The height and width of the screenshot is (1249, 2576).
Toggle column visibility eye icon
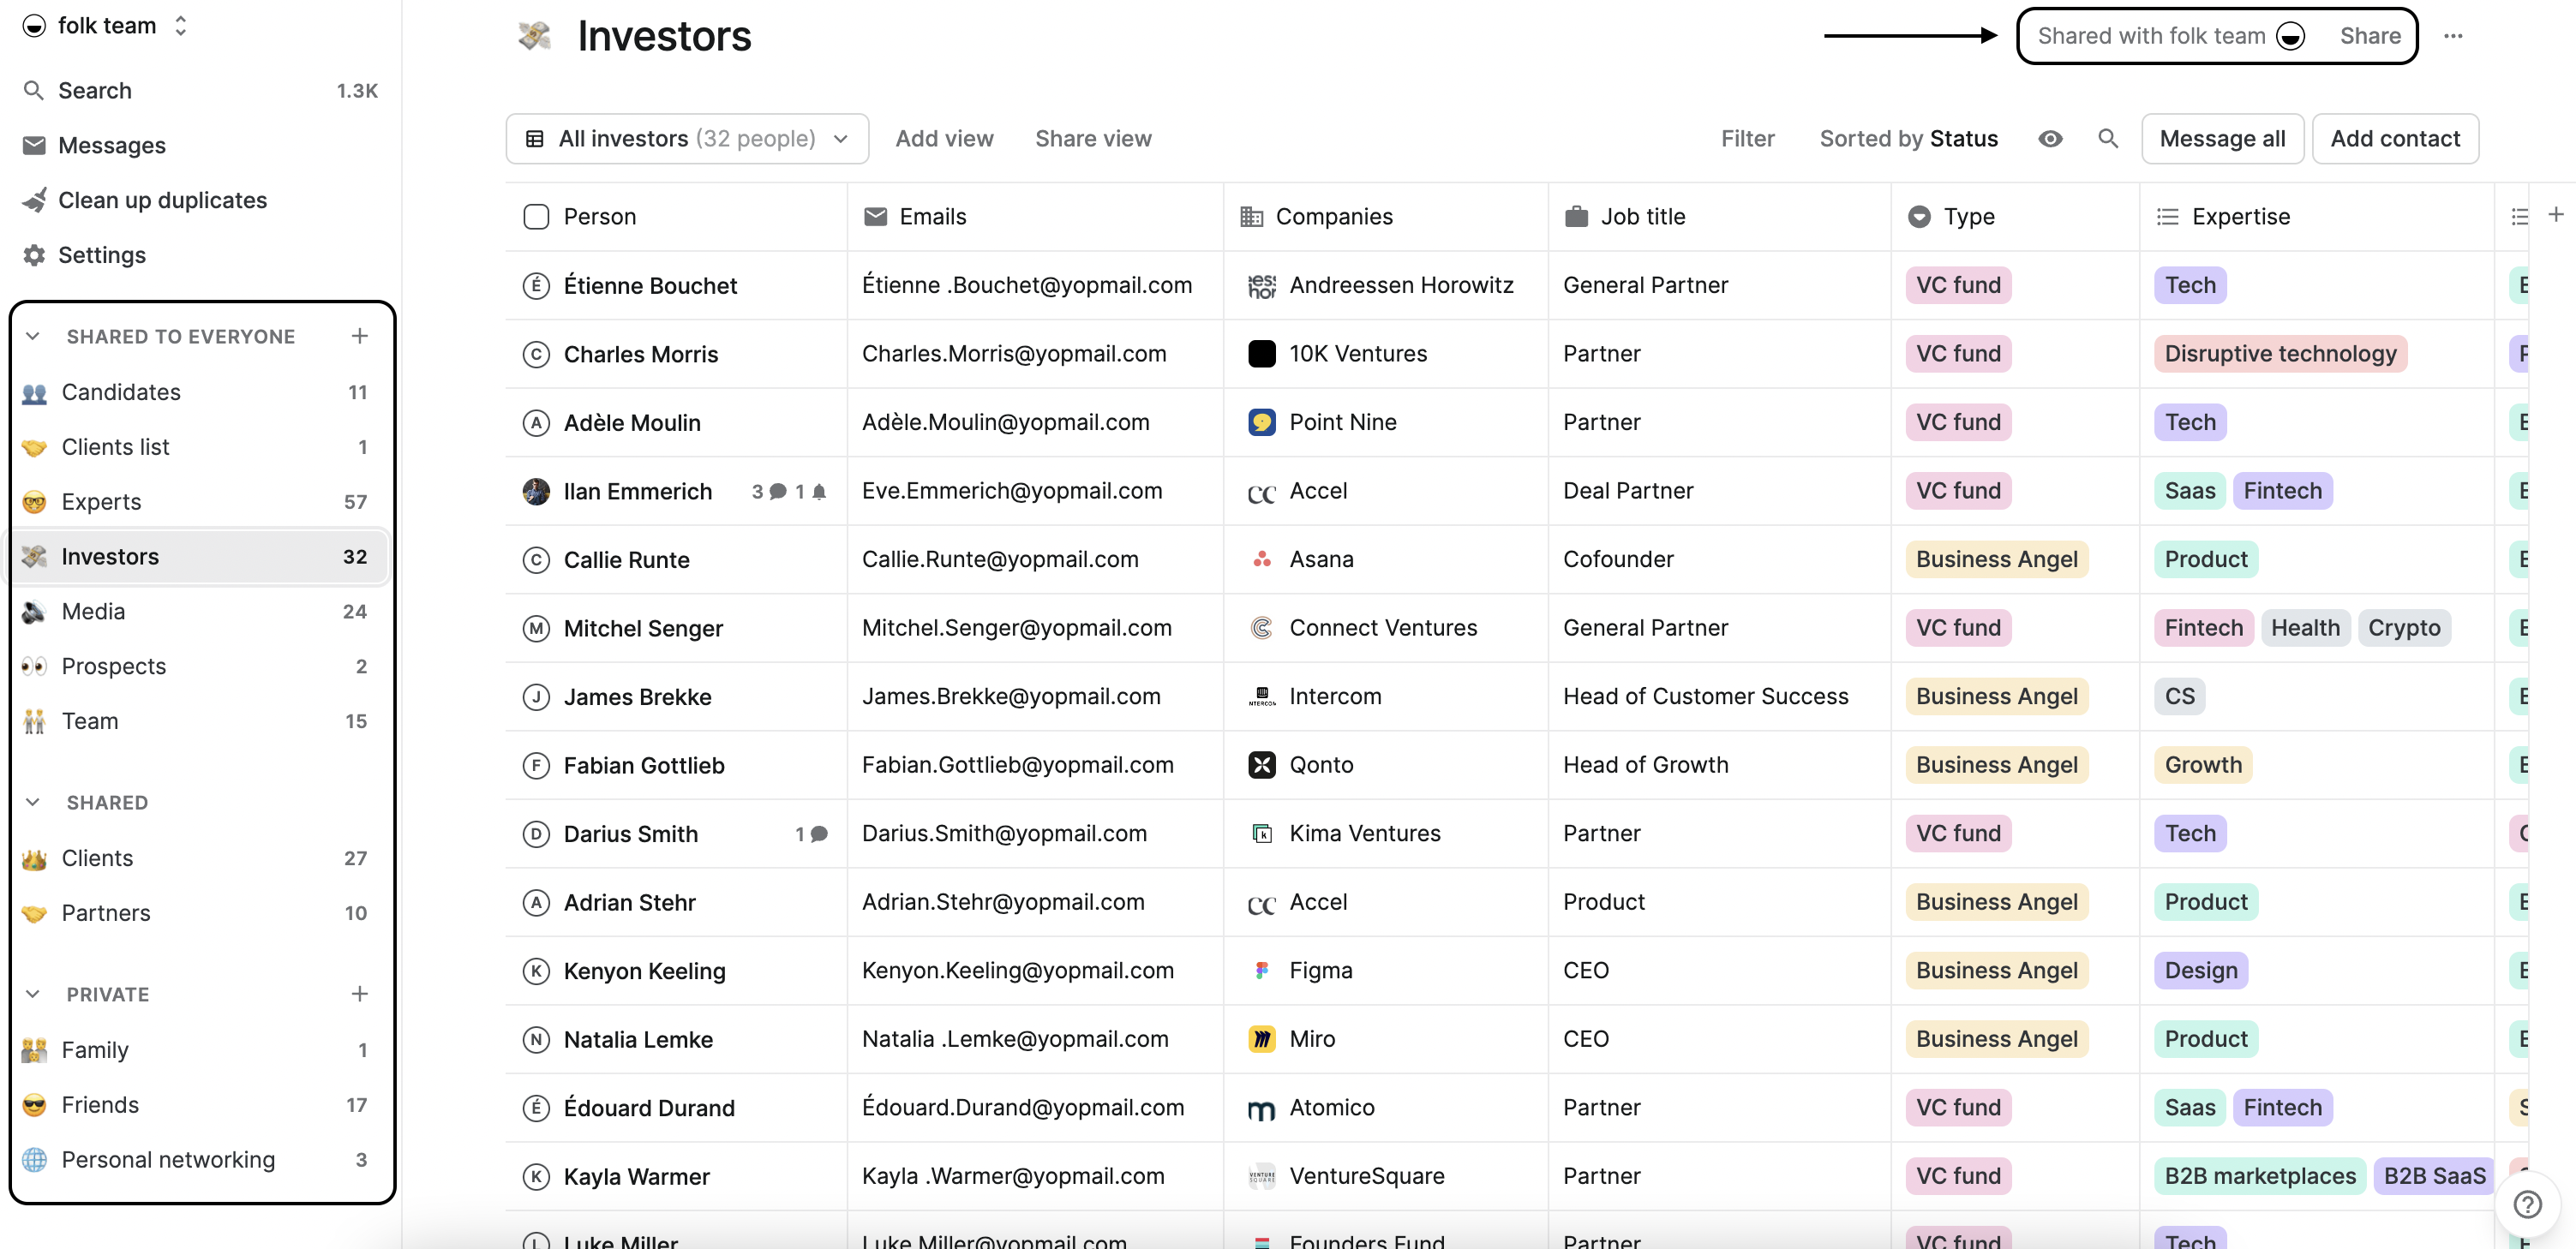pos(2050,138)
